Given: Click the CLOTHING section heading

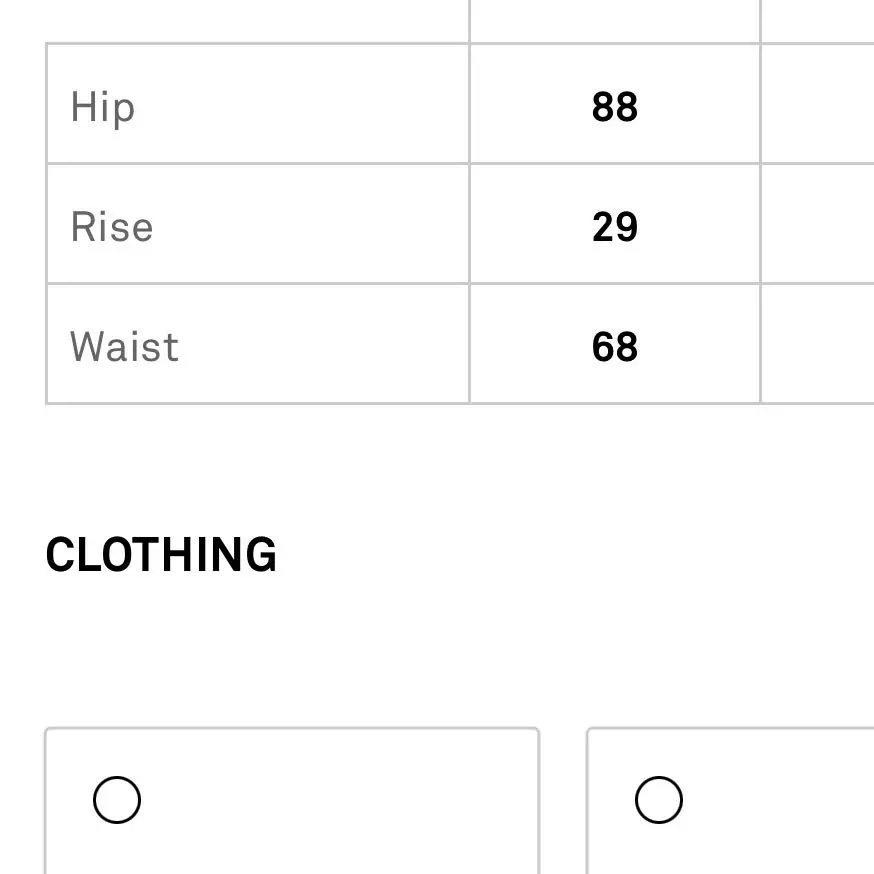Looking at the screenshot, I should 161,555.
